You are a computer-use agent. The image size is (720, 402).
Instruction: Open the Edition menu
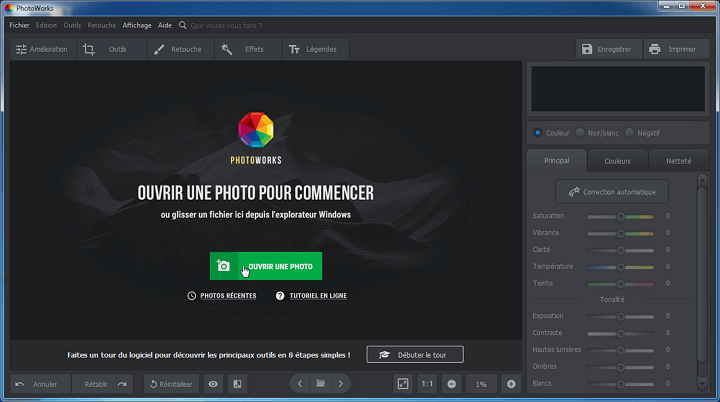[46, 25]
